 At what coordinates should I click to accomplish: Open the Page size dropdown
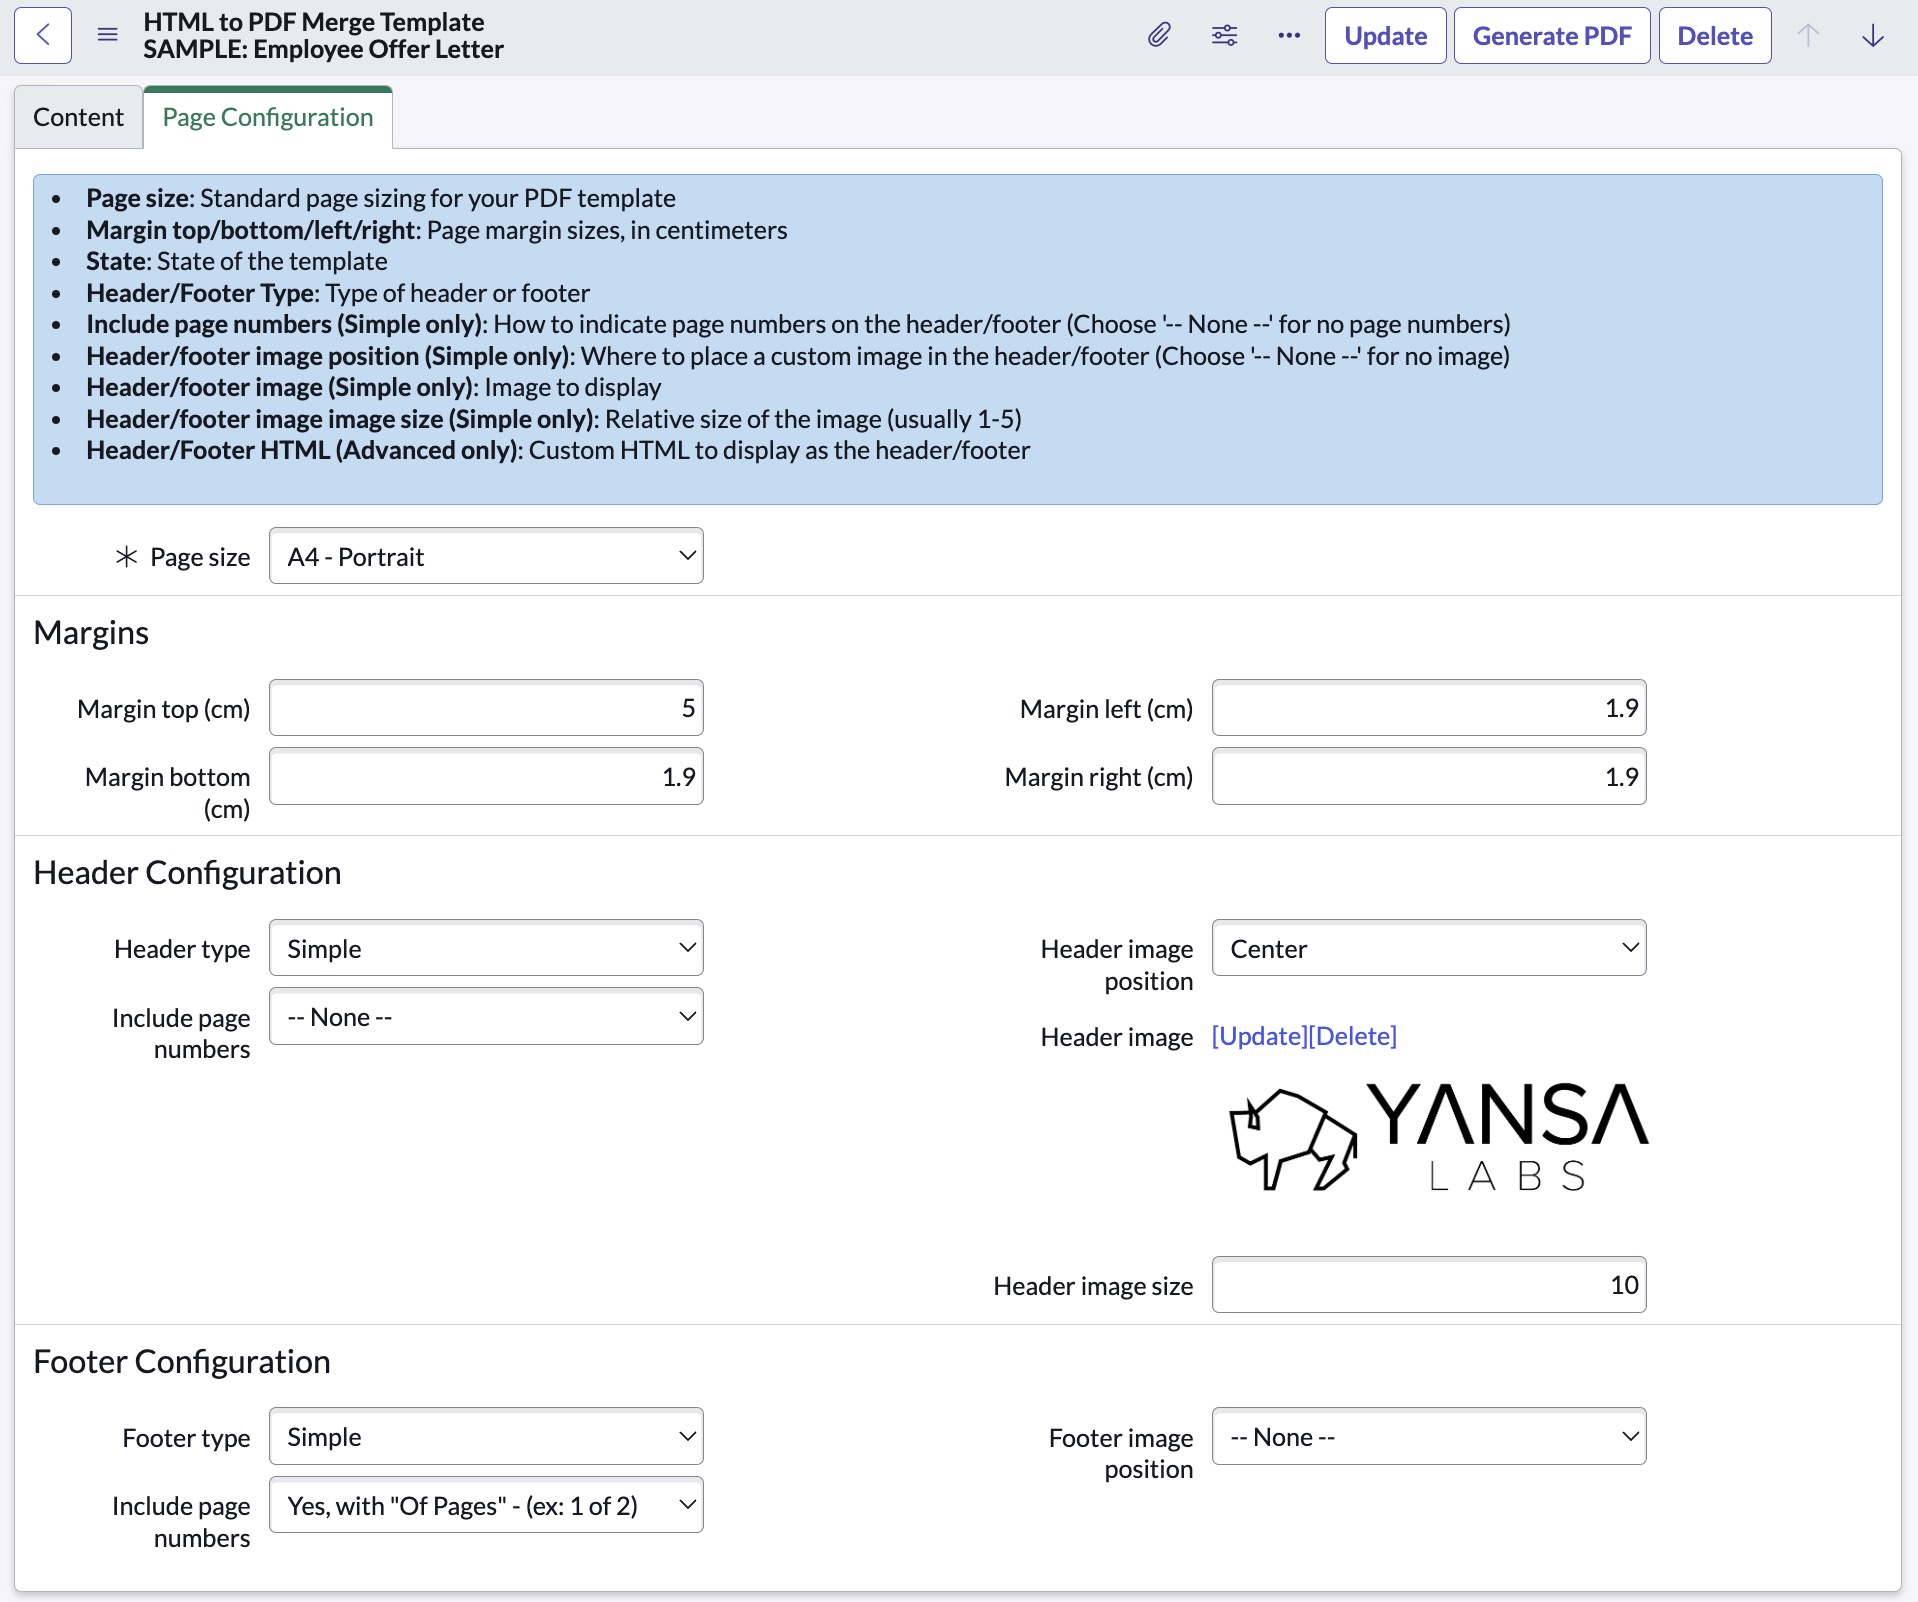pos(486,556)
